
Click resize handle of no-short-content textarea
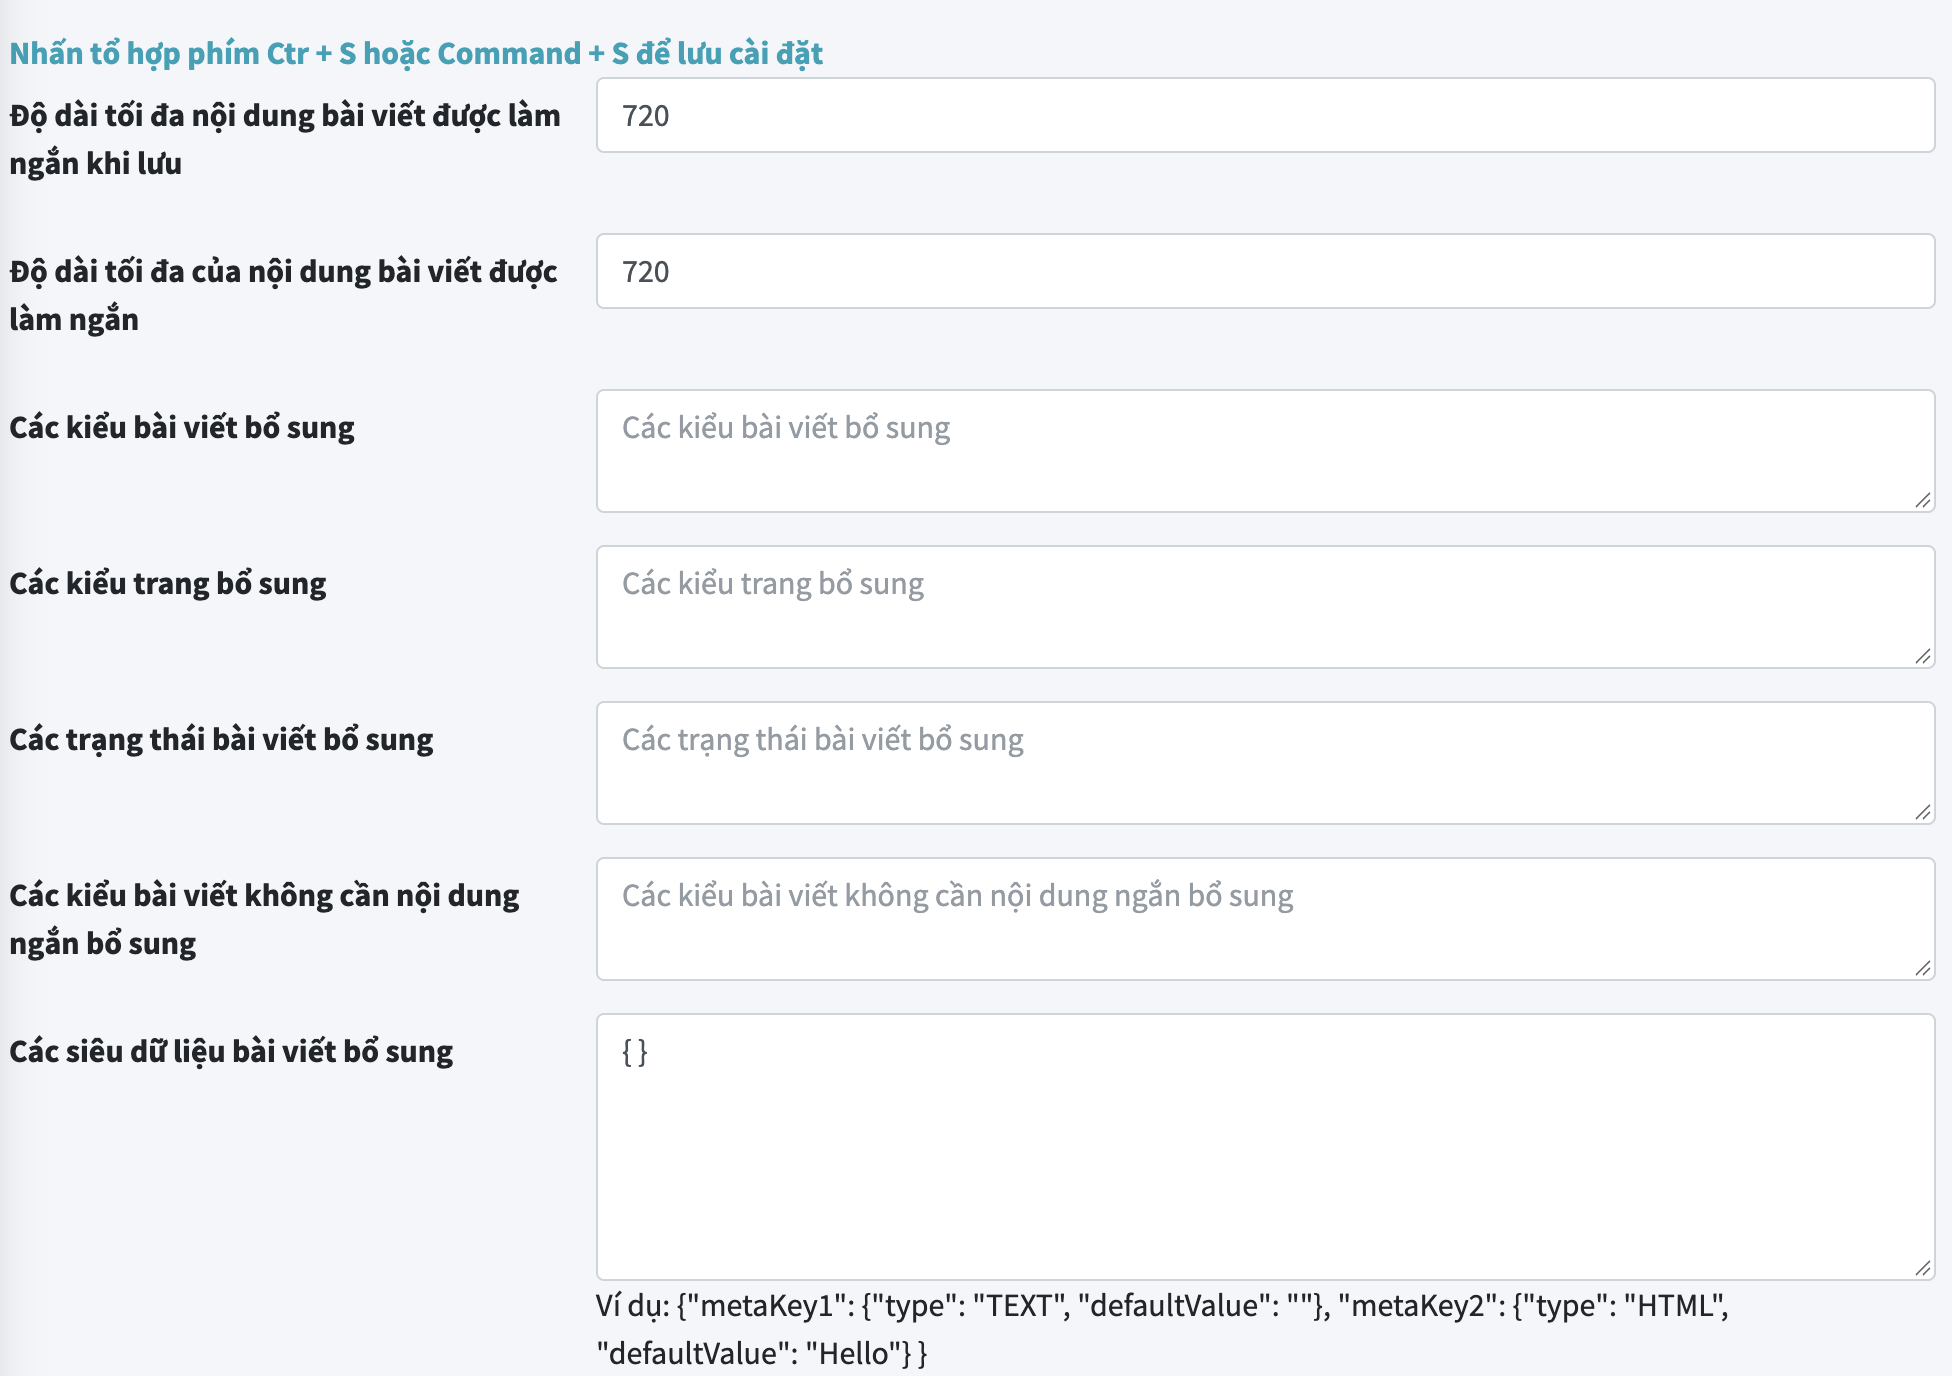tap(1922, 968)
